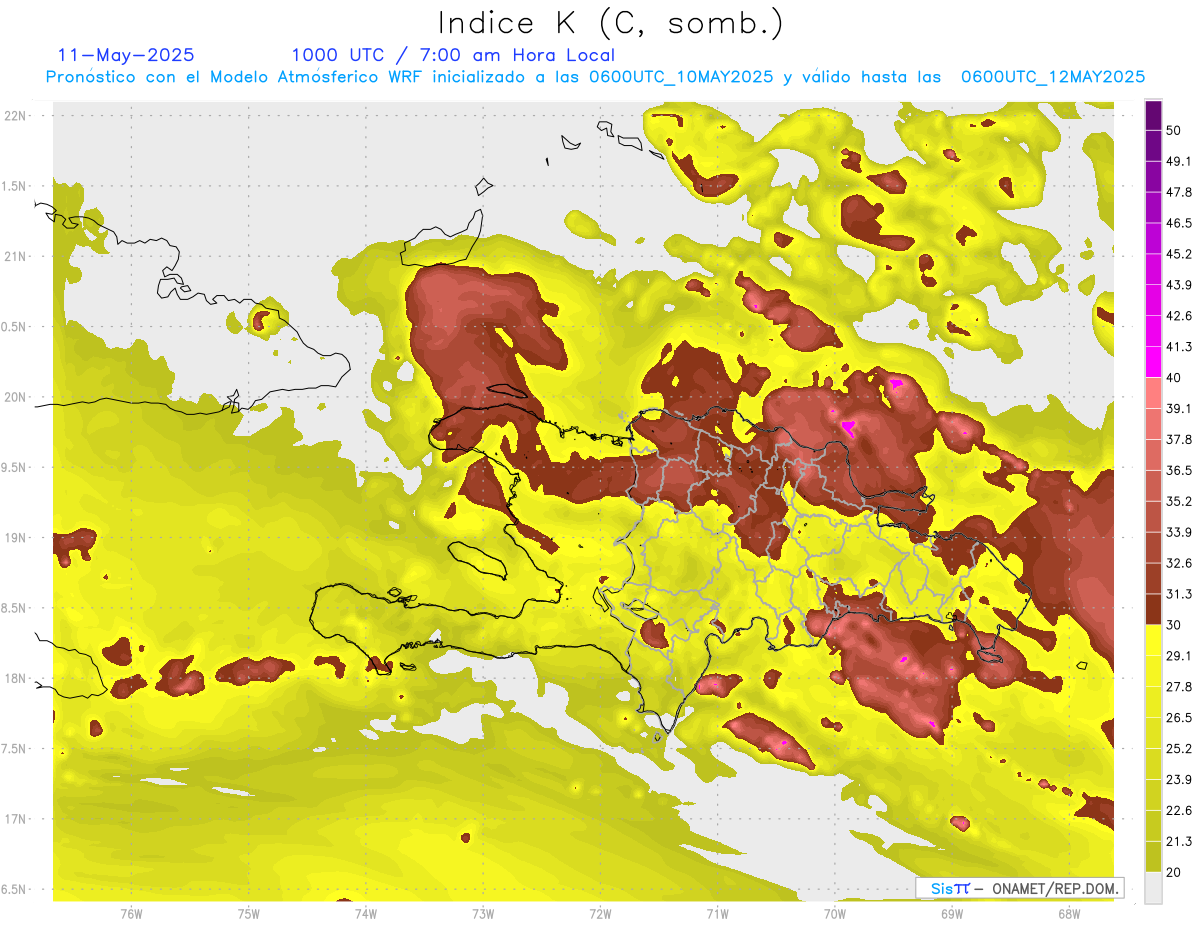Screen dimensions: 1200x927
Task: Click colorbar value '36.5'
Action: (1179, 470)
